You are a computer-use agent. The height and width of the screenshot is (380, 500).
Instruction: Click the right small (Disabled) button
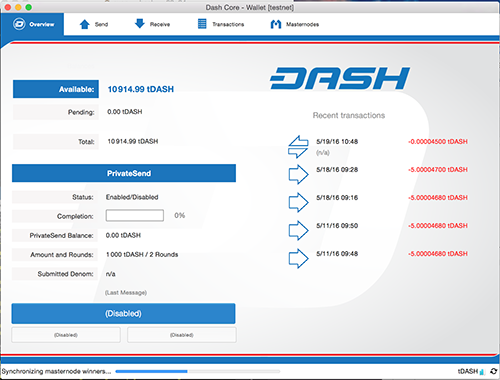click(x=182, y=335)
